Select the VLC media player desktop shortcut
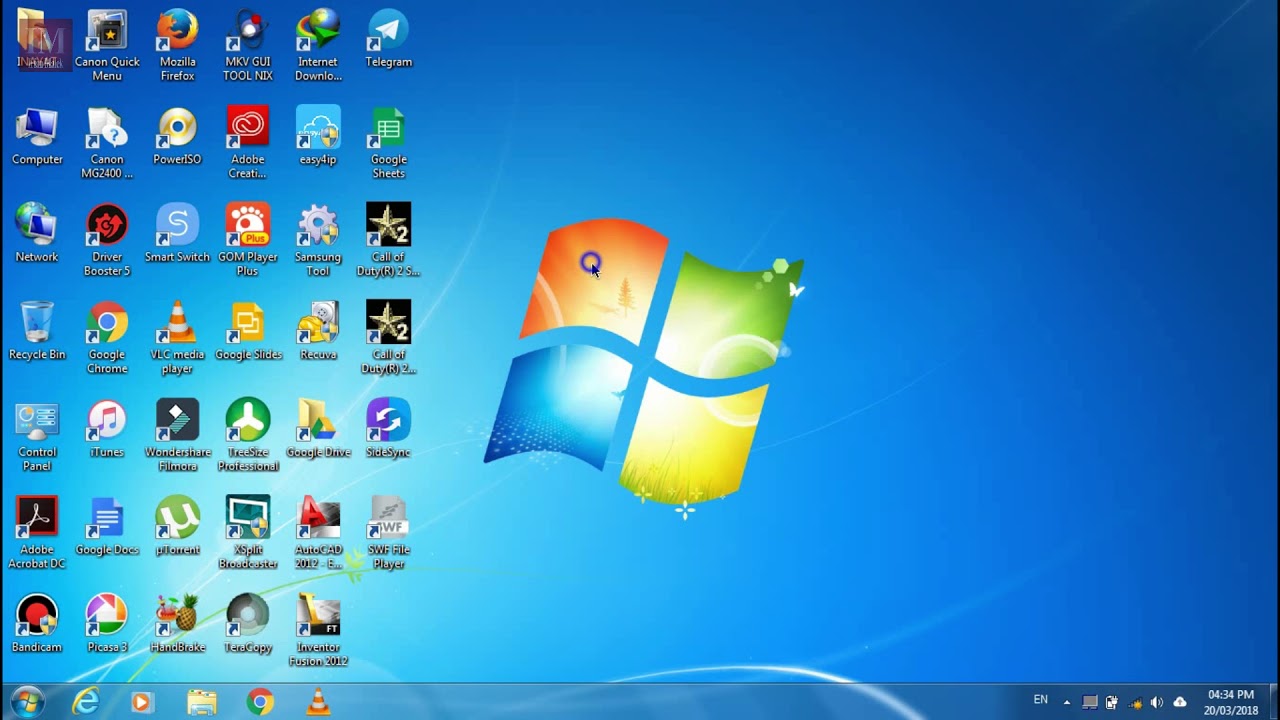Image resolution: width=1280 pixels, height=720 pixels. 177,338
